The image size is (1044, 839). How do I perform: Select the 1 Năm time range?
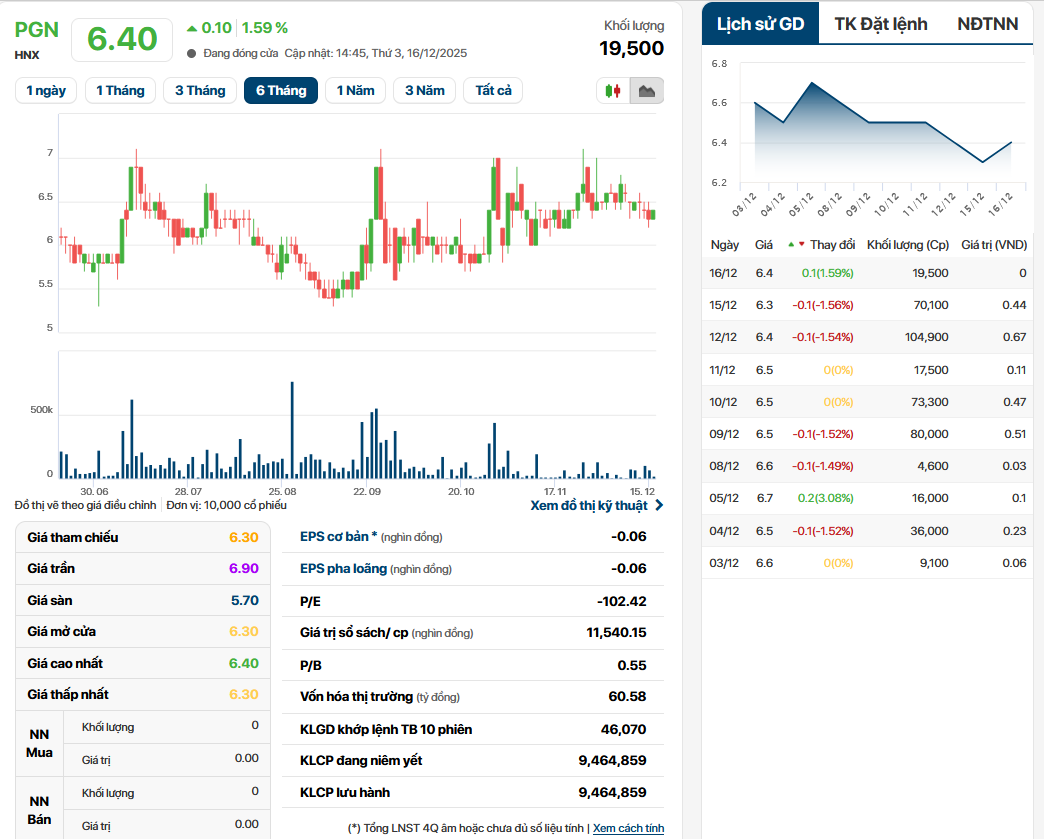[x=356, y=91]
